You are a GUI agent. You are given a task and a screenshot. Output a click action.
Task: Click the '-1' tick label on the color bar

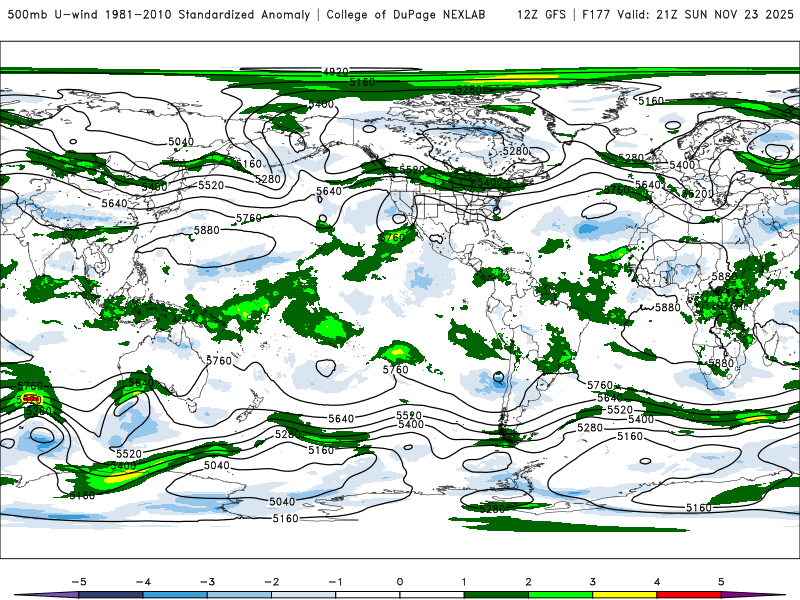pos(335,582)
